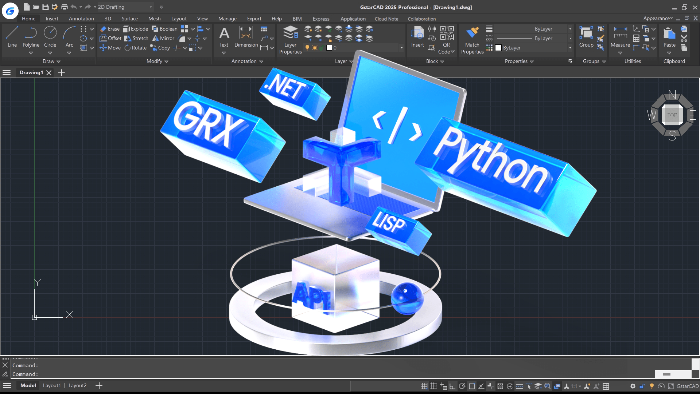Screen dimensions: 700x394
Task: Open Layer Properties manager
Action: [291, 39]
